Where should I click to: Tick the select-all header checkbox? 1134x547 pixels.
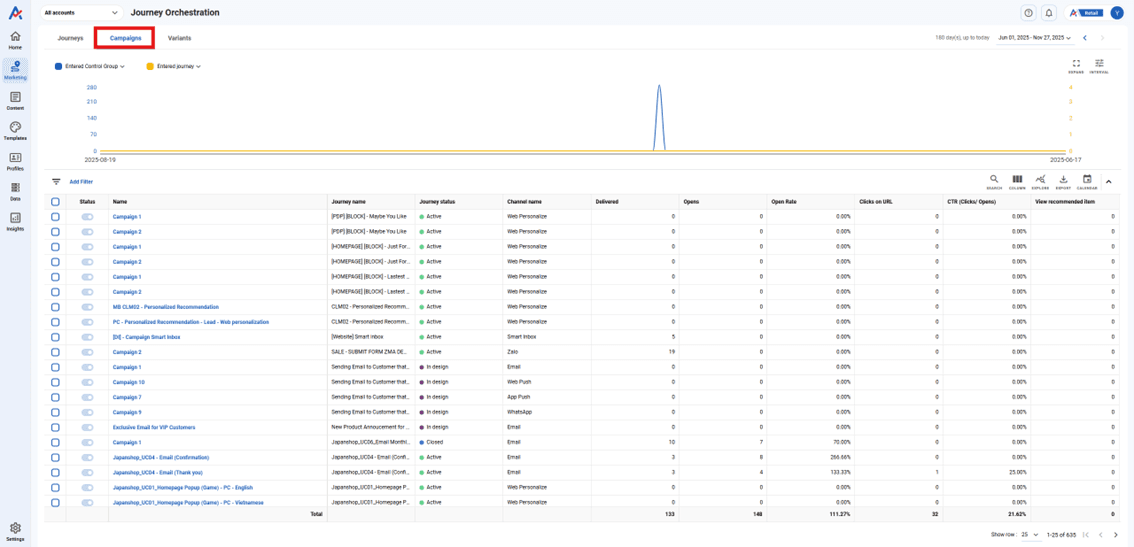pyautogui.click(x=56, y=202)
